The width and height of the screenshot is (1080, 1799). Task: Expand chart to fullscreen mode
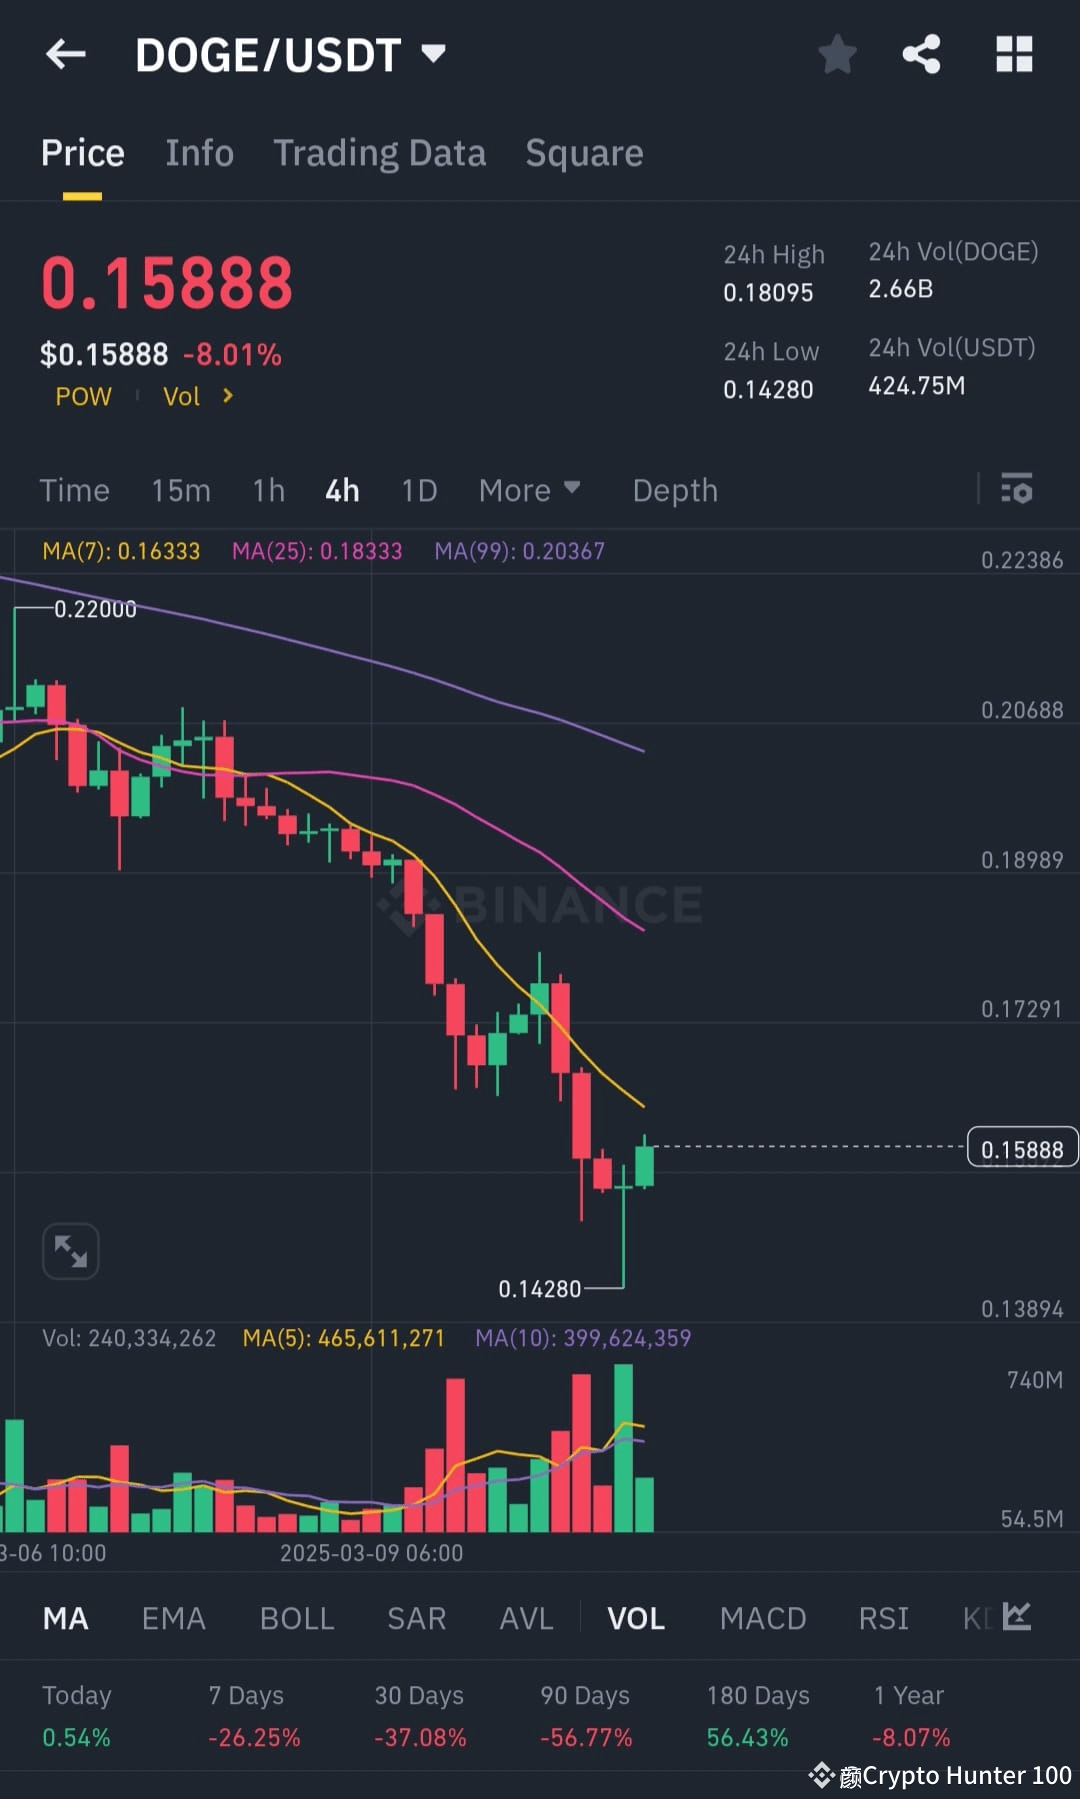70,1251
